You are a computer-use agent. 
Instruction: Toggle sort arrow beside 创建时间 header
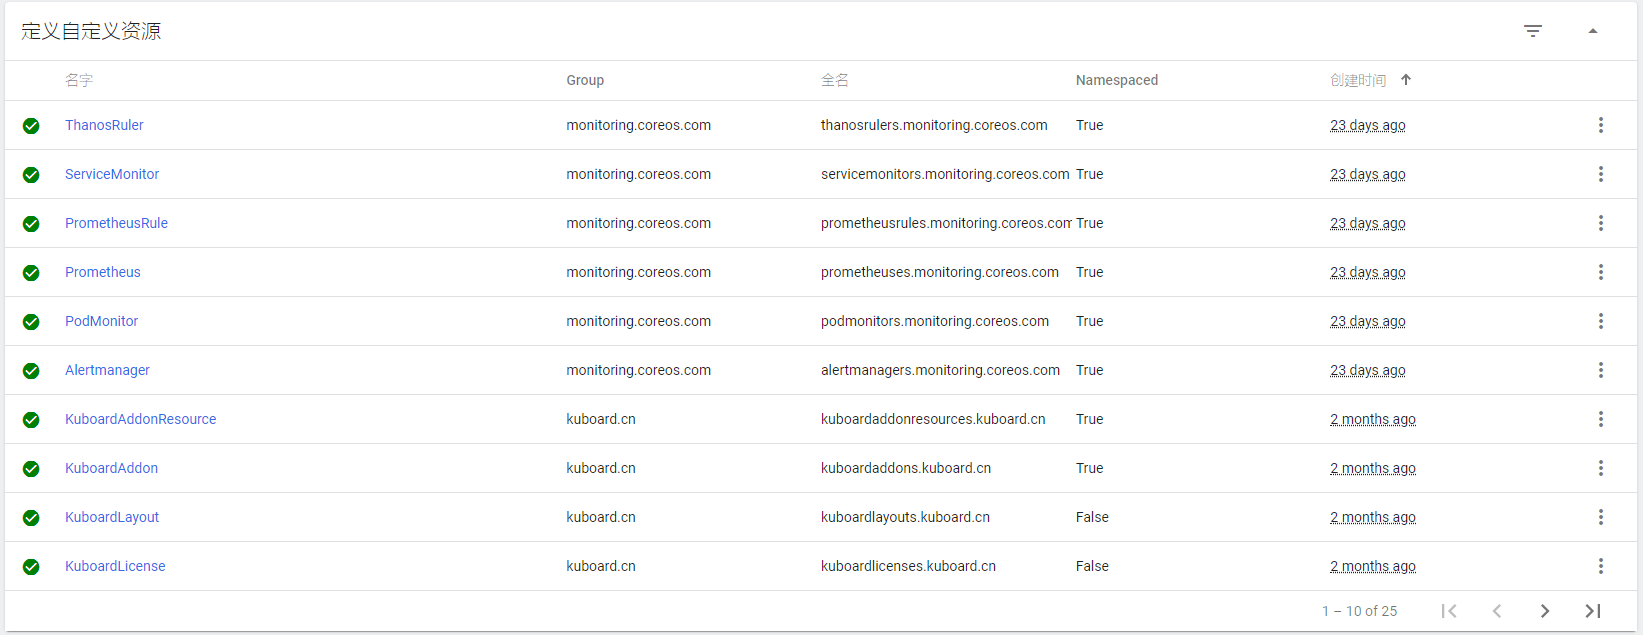click(x=1406, y=80)
